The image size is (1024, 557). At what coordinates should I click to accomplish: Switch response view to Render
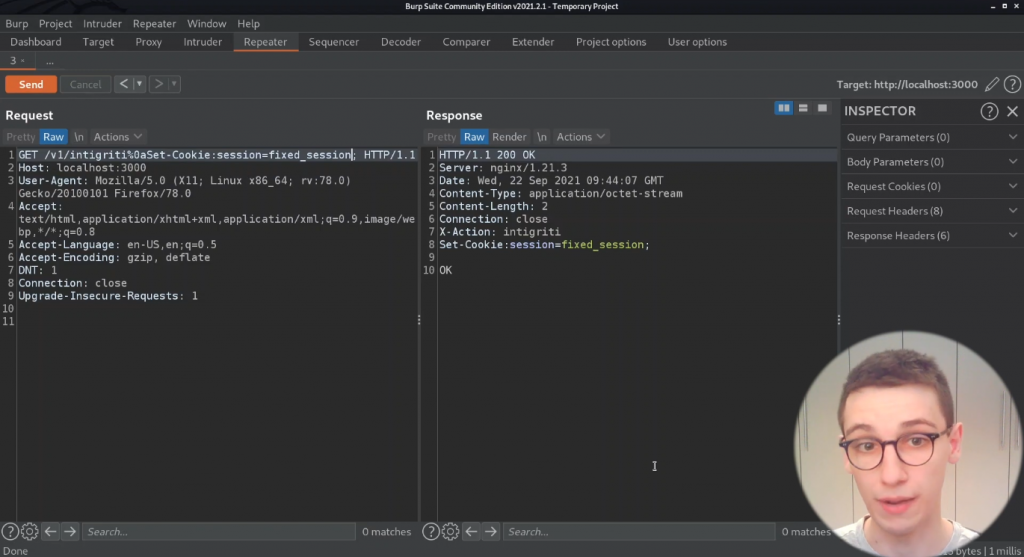coord(509,137)
